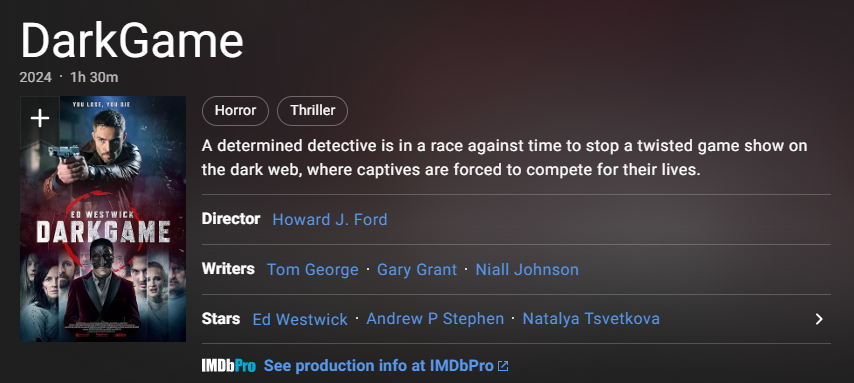
Task: Add DarkGame to watchlist with plus icon
Action: (40, 118)
